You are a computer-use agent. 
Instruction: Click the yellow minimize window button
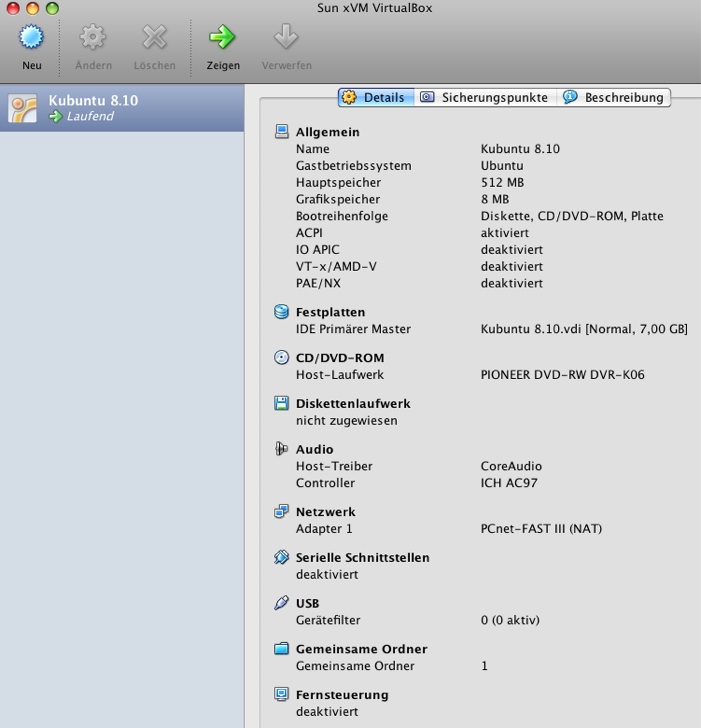pos(32,8)
